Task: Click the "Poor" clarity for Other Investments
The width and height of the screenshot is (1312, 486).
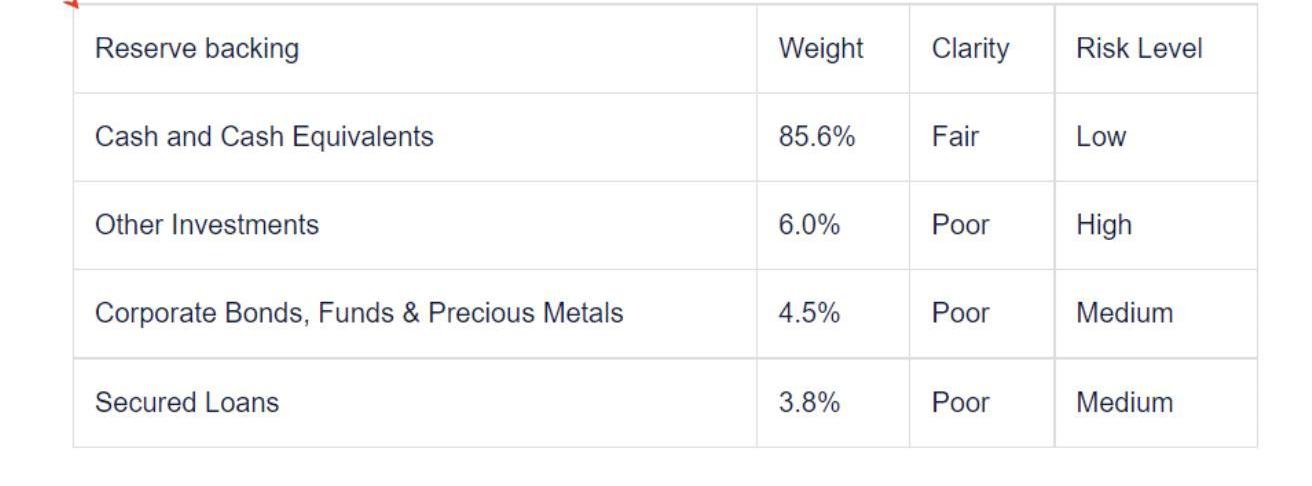Action: pos(960,226)
